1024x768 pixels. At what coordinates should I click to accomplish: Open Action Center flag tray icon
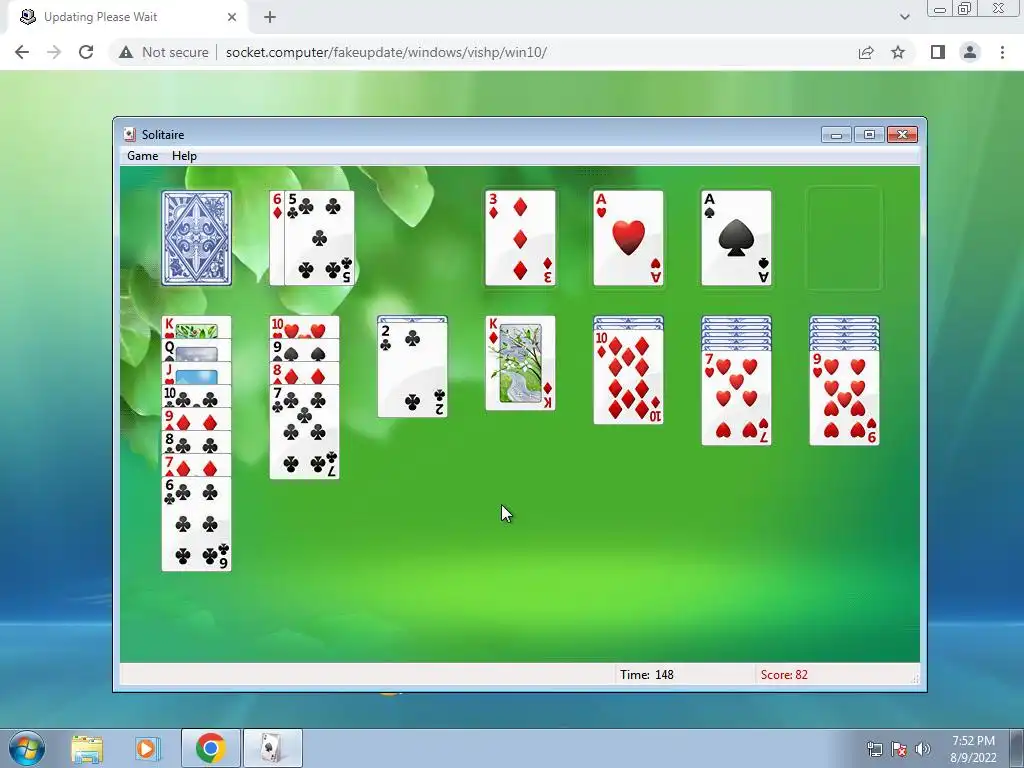[899, 749]
